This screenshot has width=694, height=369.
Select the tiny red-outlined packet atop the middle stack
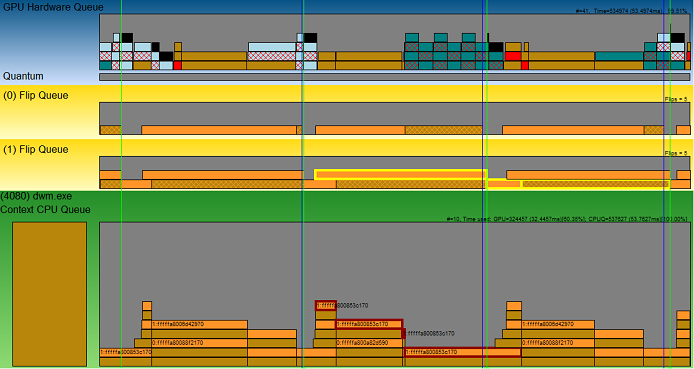tap(326, 305)
